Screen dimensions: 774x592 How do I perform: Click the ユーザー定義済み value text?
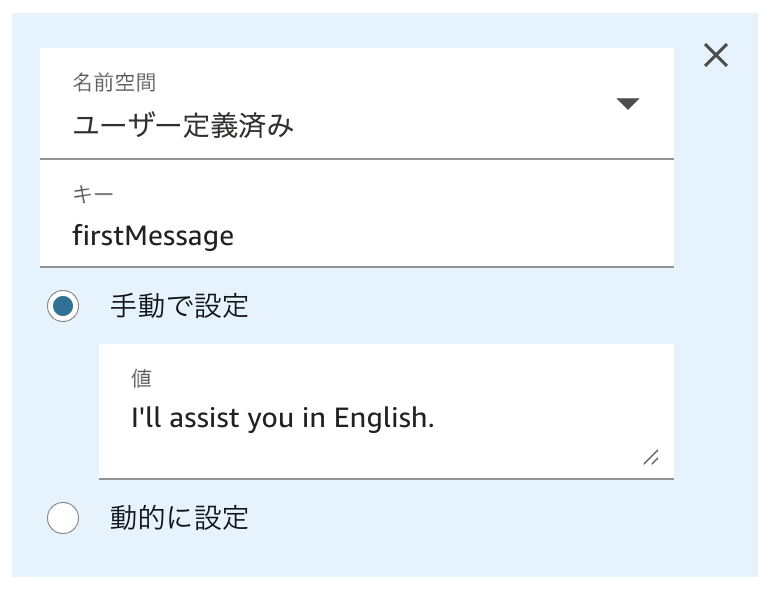click(x=183, y=126)
